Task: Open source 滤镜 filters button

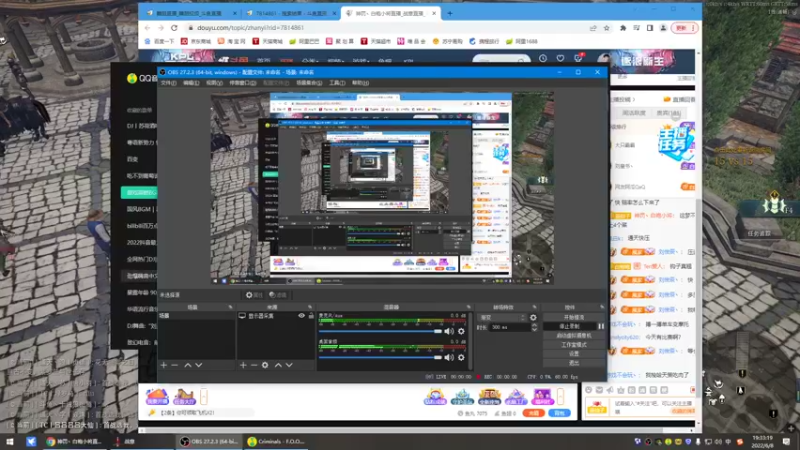Action: pos(278,295)
